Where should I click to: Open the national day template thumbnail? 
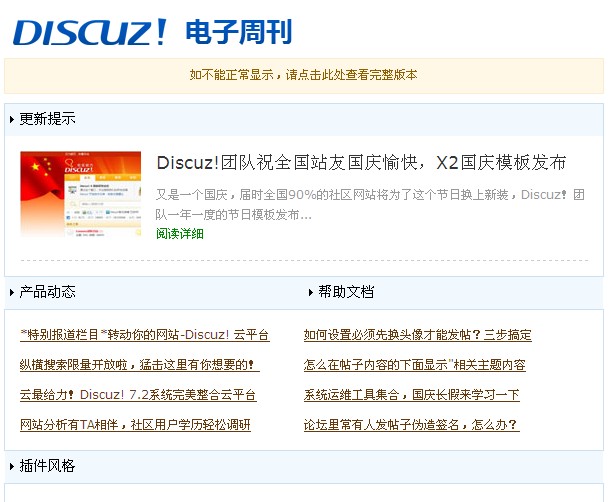click(81, 194)
